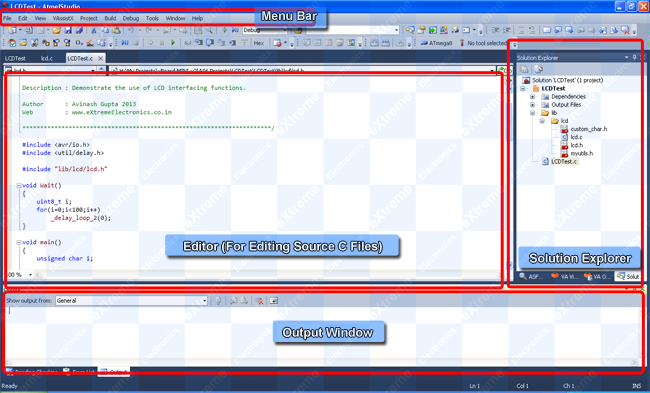Image resolution: width=650 pixels, height=393 pixels.
Task: Switch to the lcd.c editor tab
Action: point(47,58)
